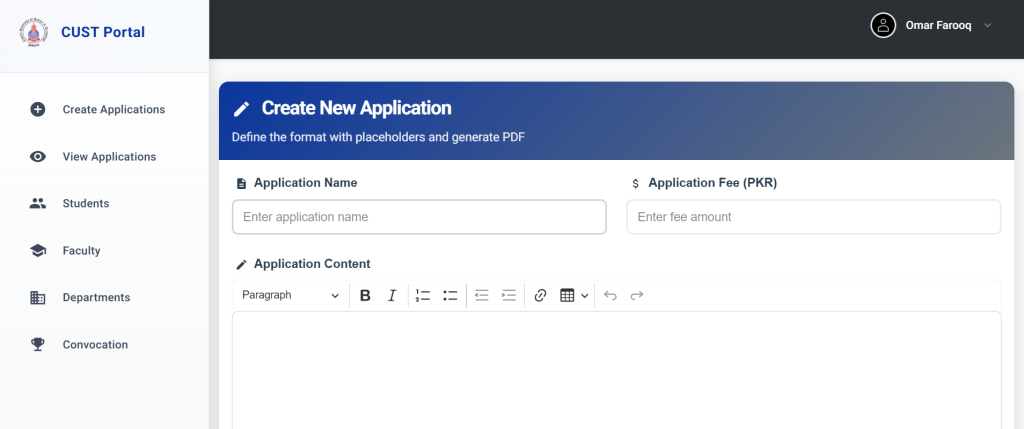This screenshot has height=429, width=1024.
Task: Insert a link using the link icon
Action: click(x=540, y=295)
